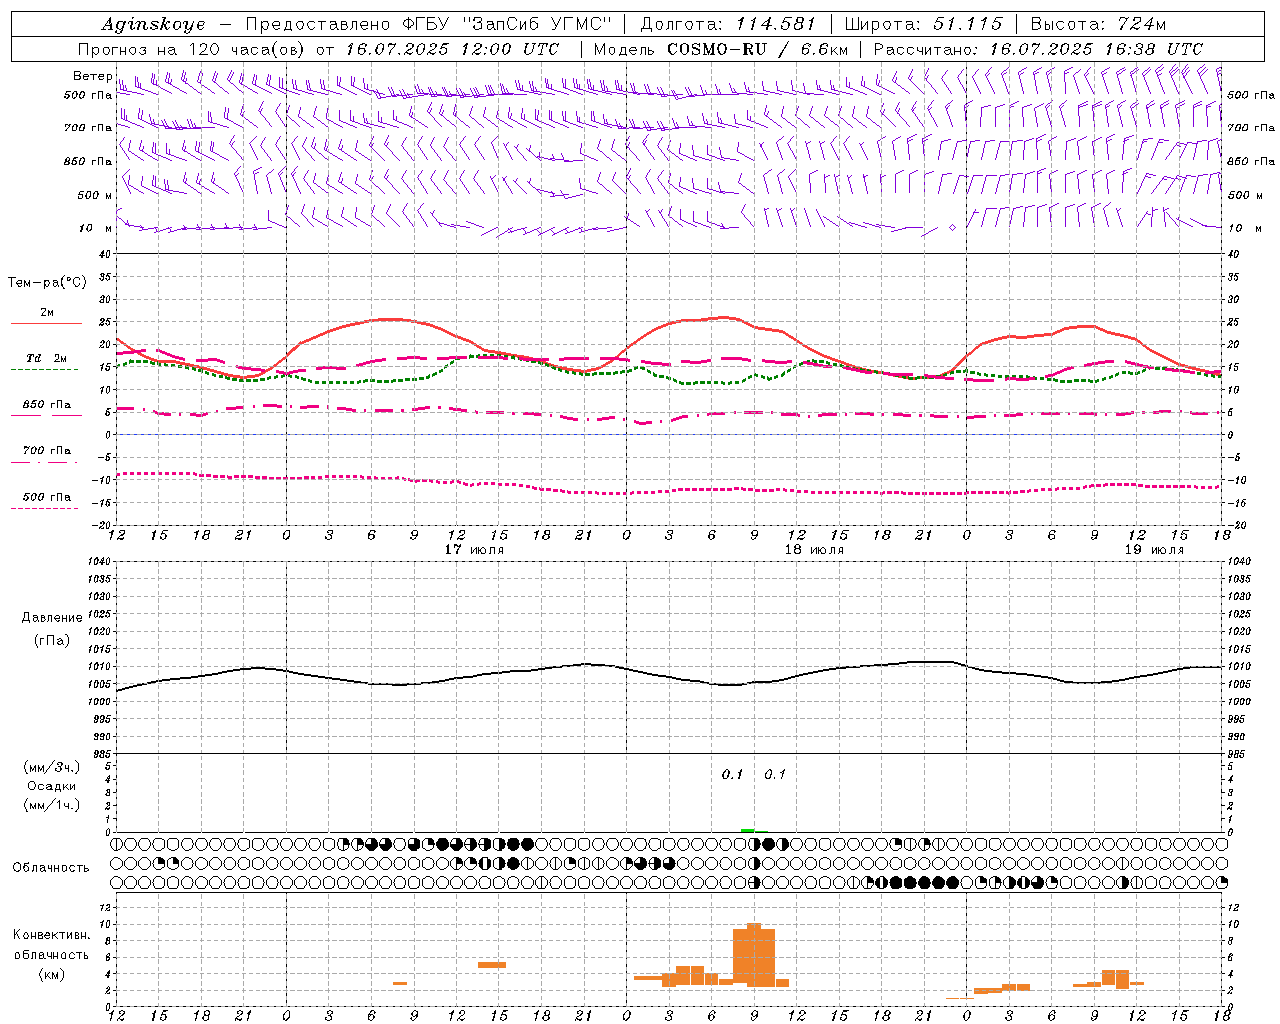Click the "Тем-ра(°C)" axis label
This screenshot has height=1024, width=1280.
pyautogui.click(x=47, y=283)
